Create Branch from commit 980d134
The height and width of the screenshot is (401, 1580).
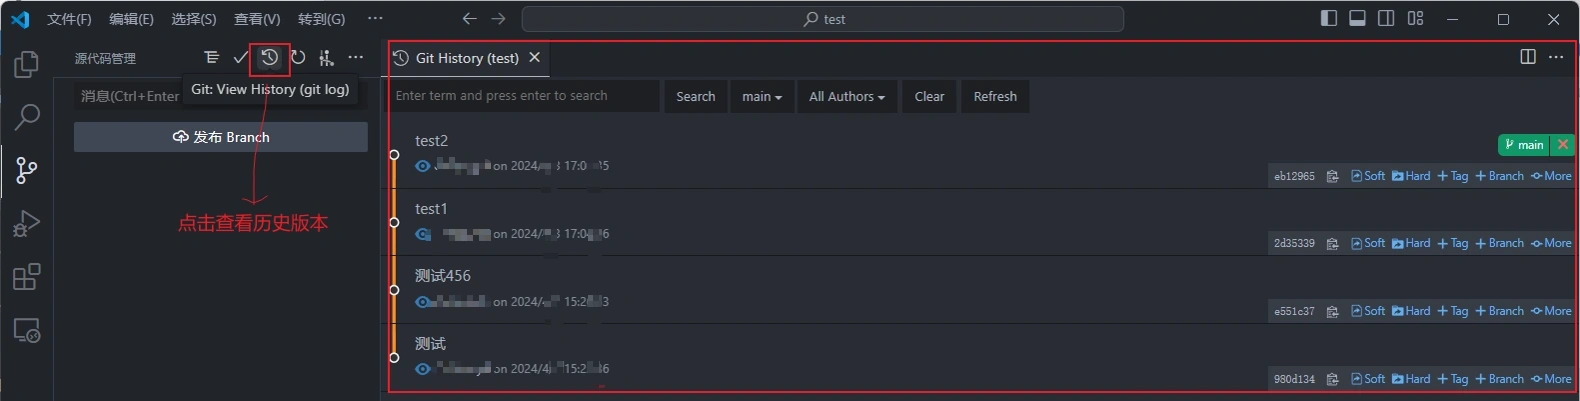pos(1500,379)
